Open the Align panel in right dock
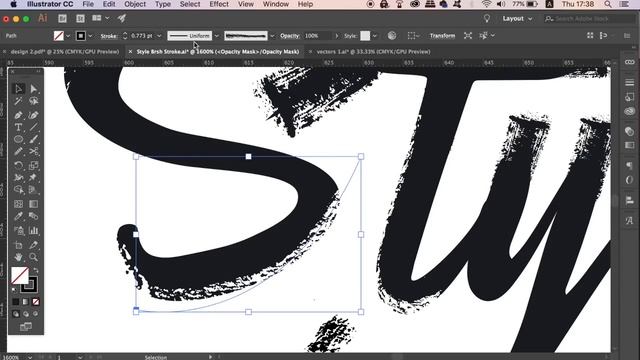 pos(629,200)
